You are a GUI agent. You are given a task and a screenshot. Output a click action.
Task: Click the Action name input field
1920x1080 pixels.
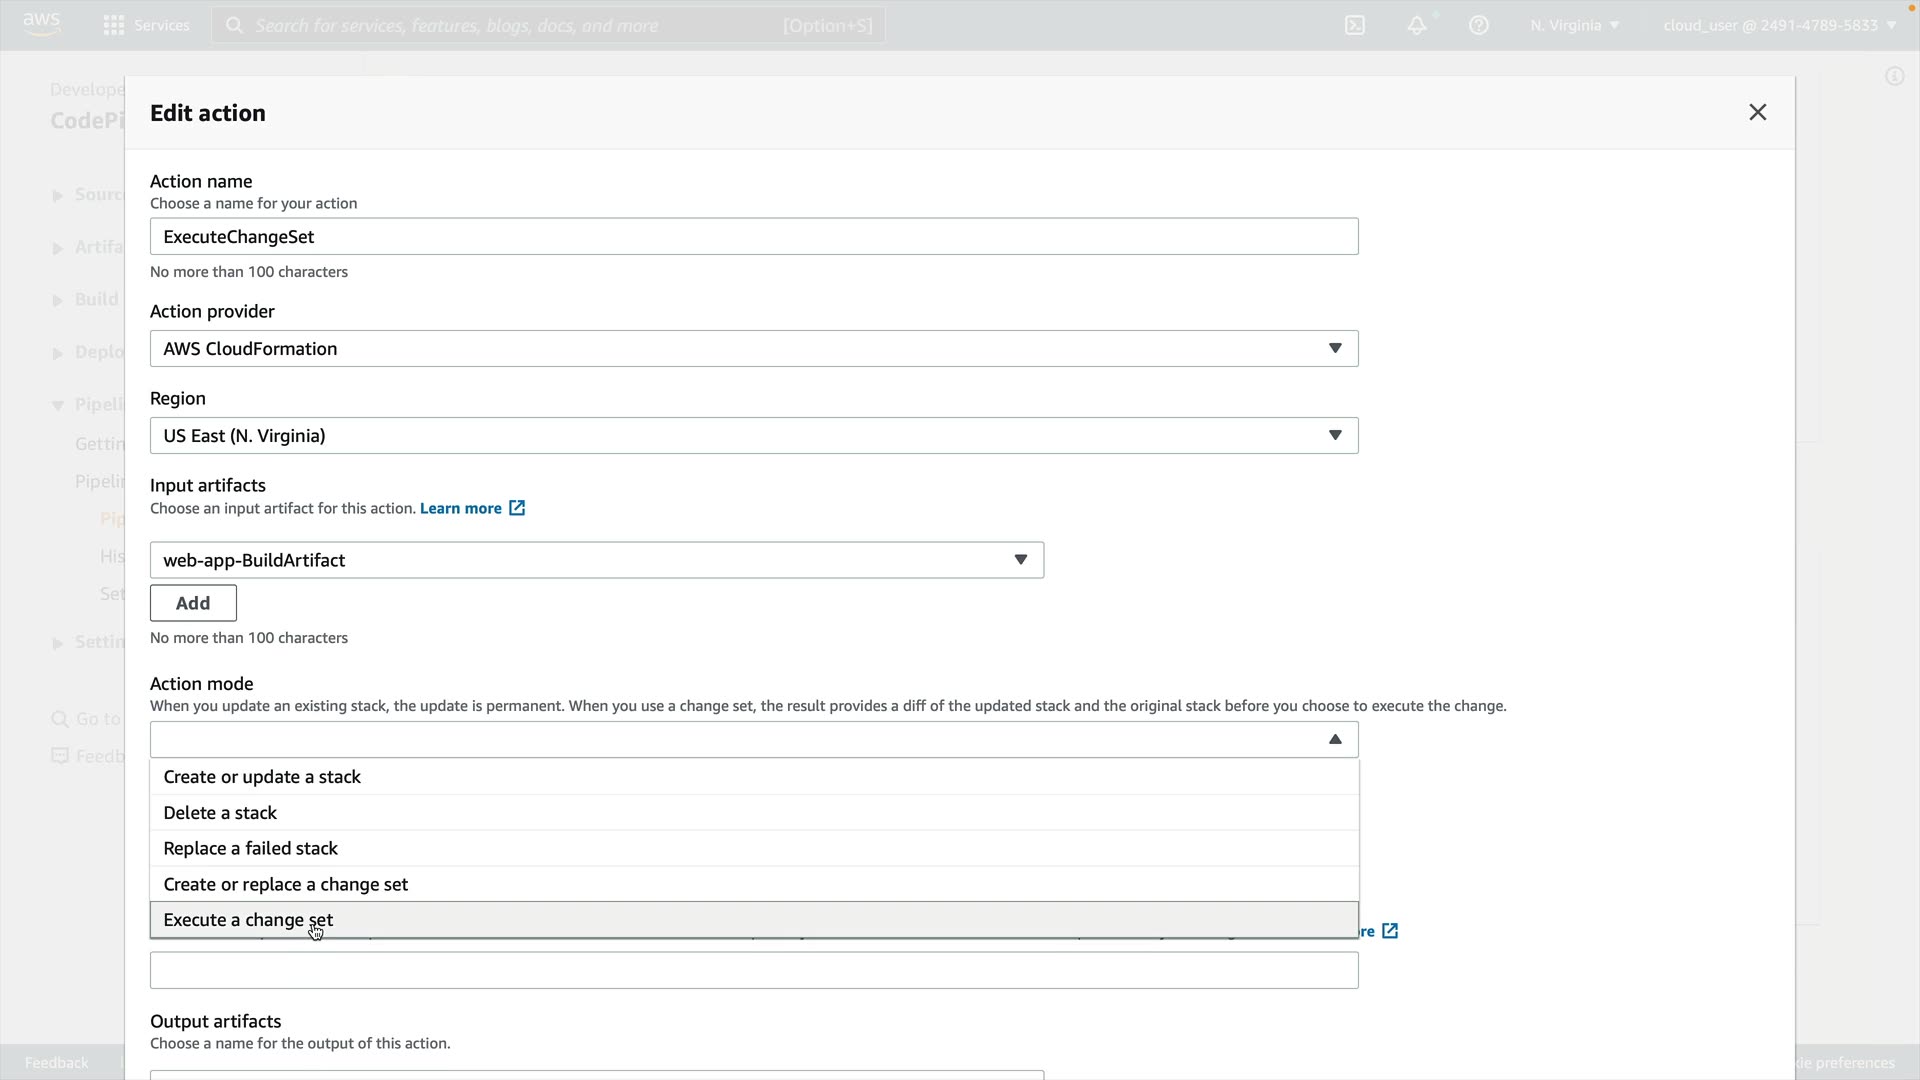coord(753,237)
